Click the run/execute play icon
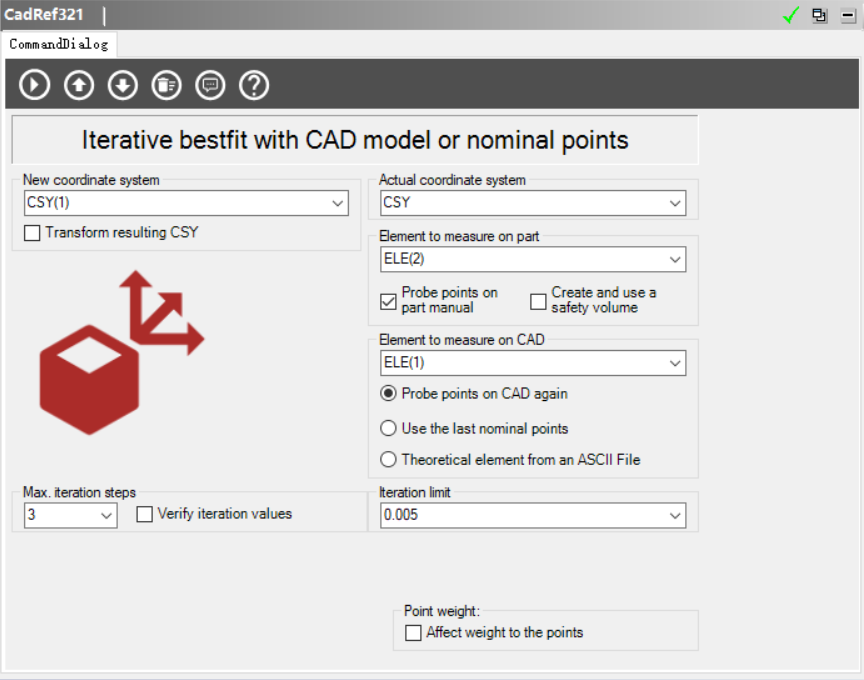This screenshot has height=680, width=864. click(x=34, y=85)
